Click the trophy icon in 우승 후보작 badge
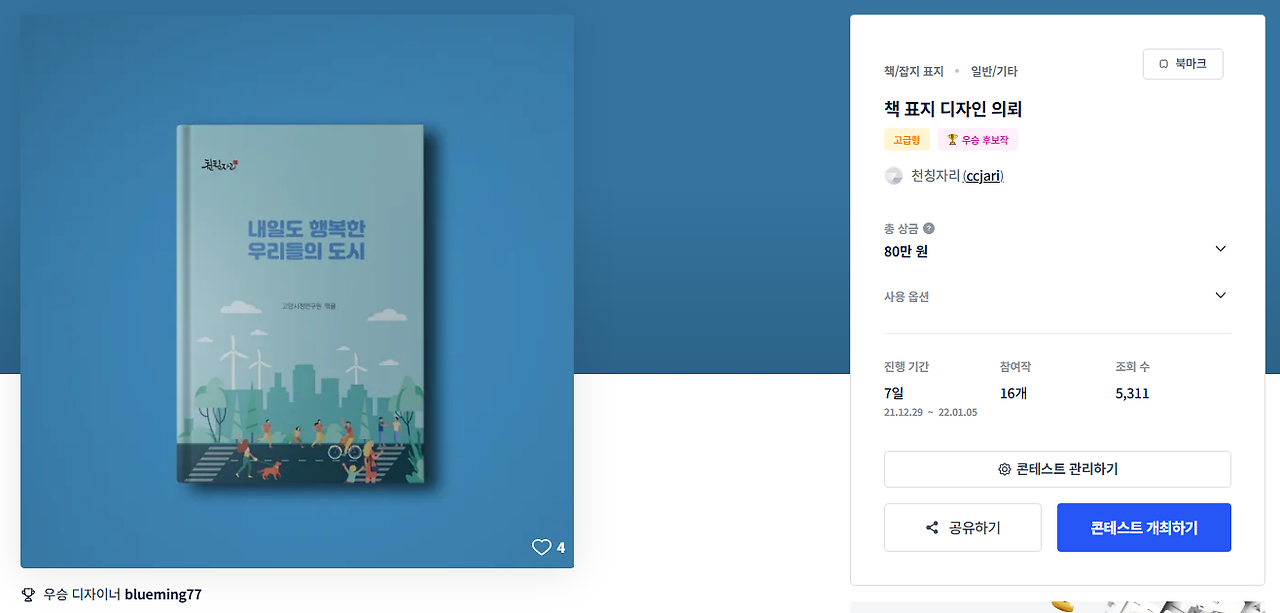 [952, 140]
